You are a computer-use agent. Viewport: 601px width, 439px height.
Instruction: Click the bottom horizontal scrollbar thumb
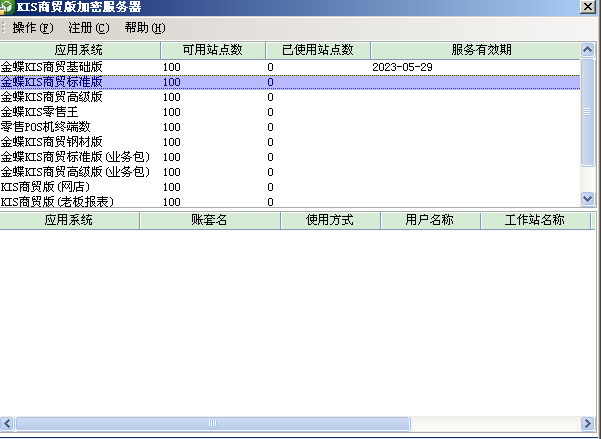pyautogui.click(x=213, y=424)
